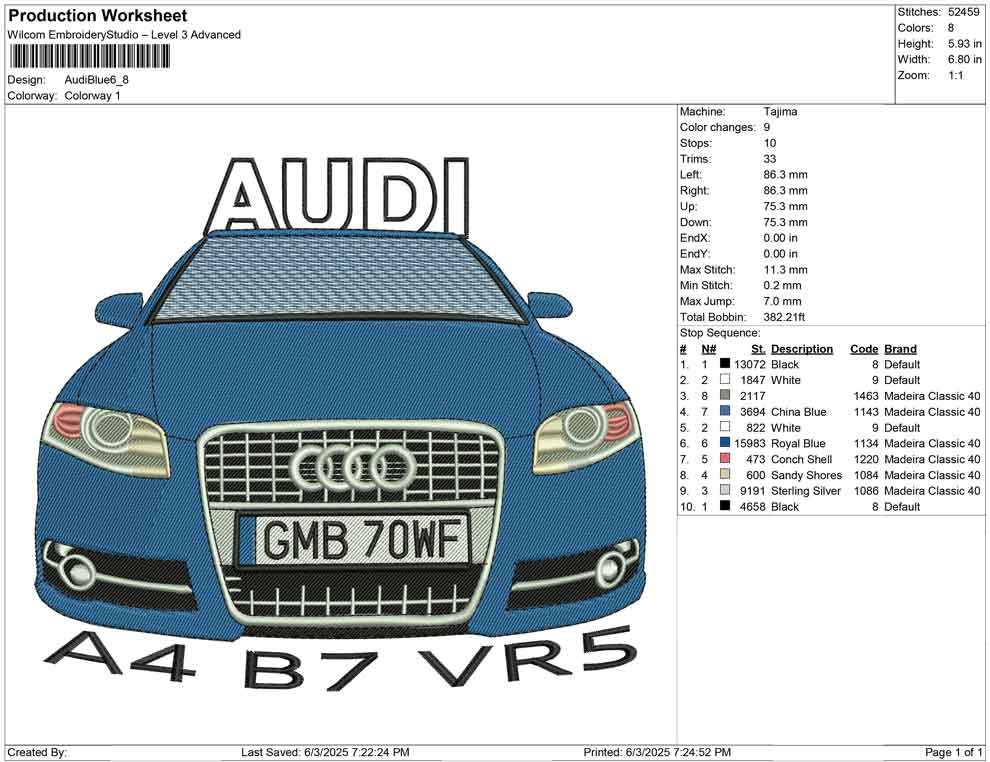Click thread code 1086

866,491
